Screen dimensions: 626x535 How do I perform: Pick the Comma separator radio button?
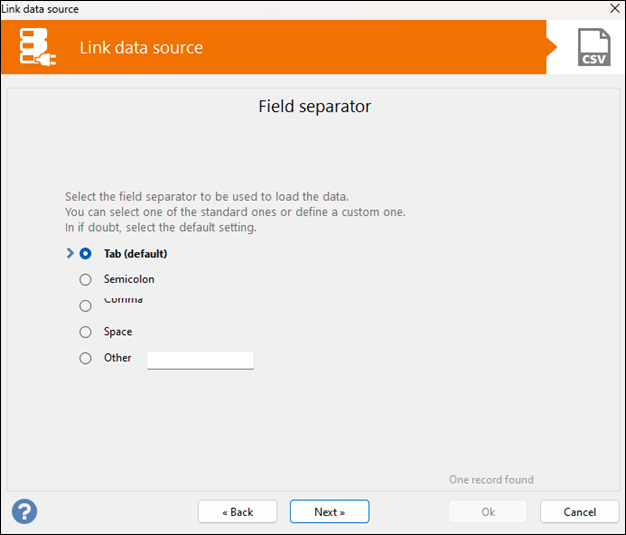[x=86, y=306]
